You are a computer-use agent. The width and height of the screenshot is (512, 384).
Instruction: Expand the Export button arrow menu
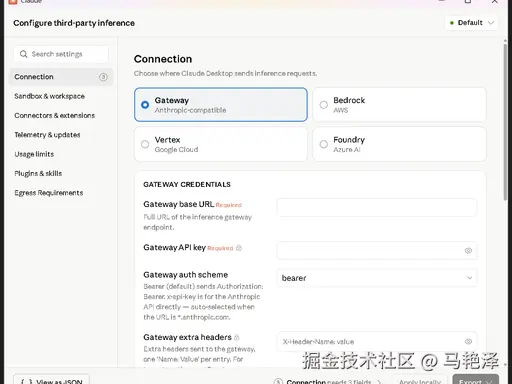[x=489, y=382]
